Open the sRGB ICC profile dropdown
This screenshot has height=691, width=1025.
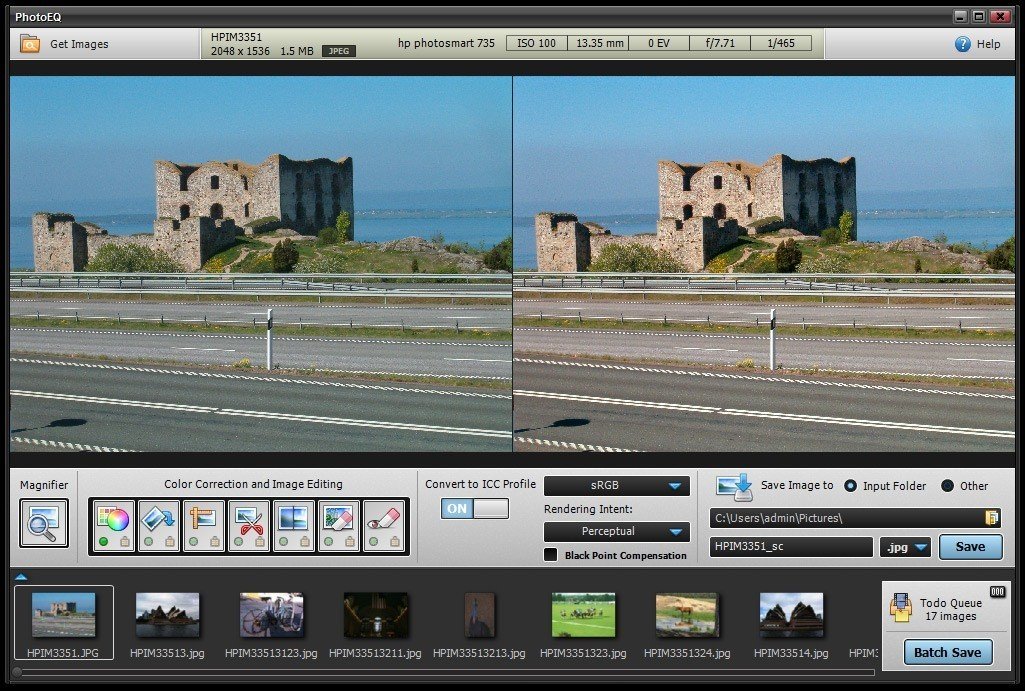click(x=616, y=486)
